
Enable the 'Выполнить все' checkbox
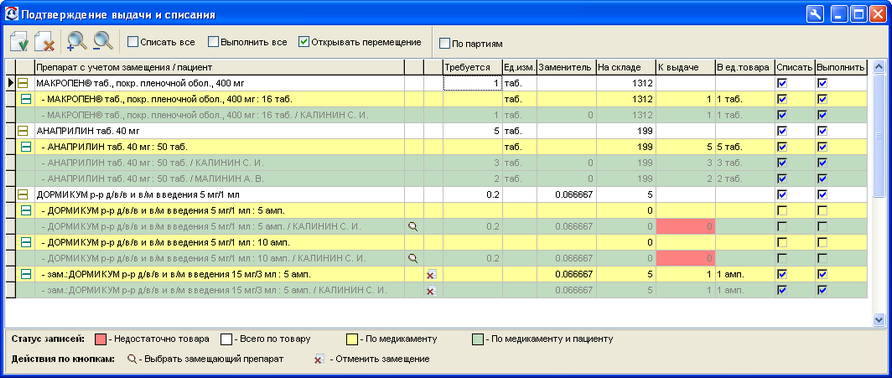[x=213, y=42]
